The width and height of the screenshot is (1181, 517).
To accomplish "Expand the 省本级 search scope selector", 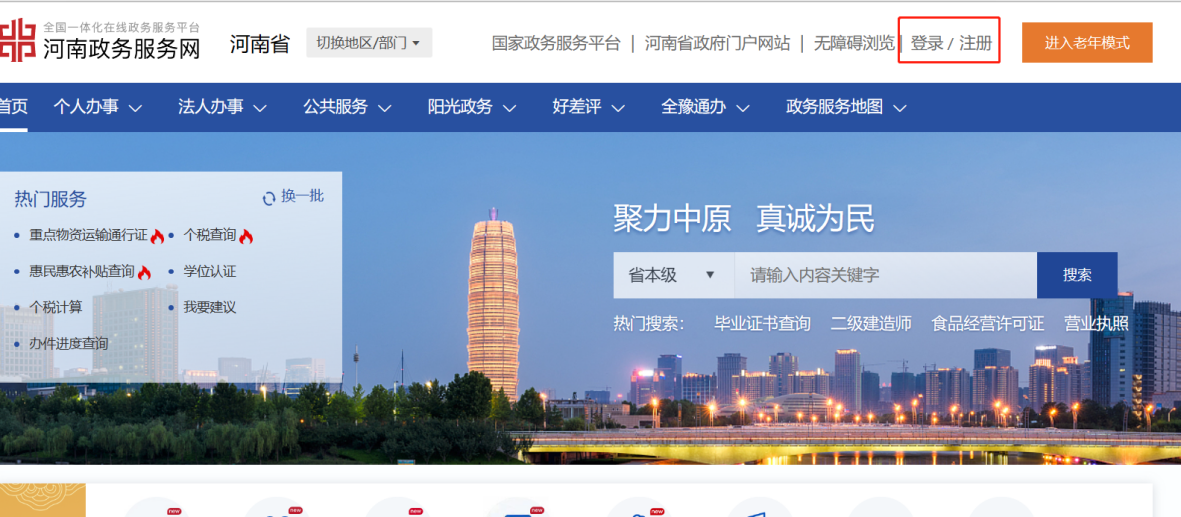I will pos(673,275).
